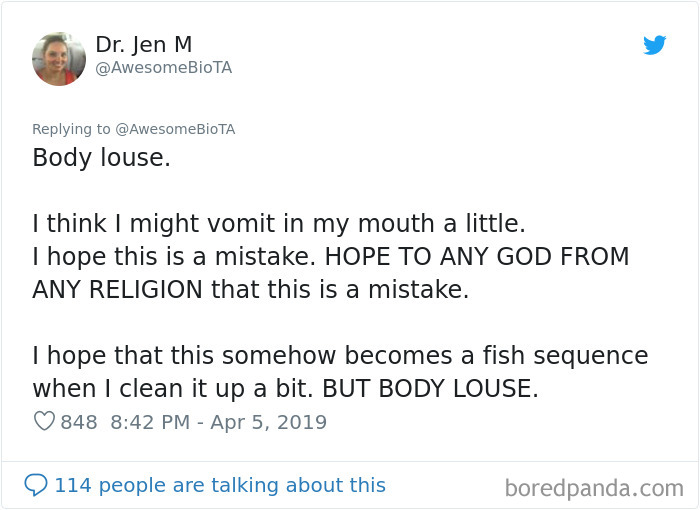The width and height of the screenshot is (700, 510).
Task: Click the speech bubble conversation icon
Action: [x=36, y=485]
